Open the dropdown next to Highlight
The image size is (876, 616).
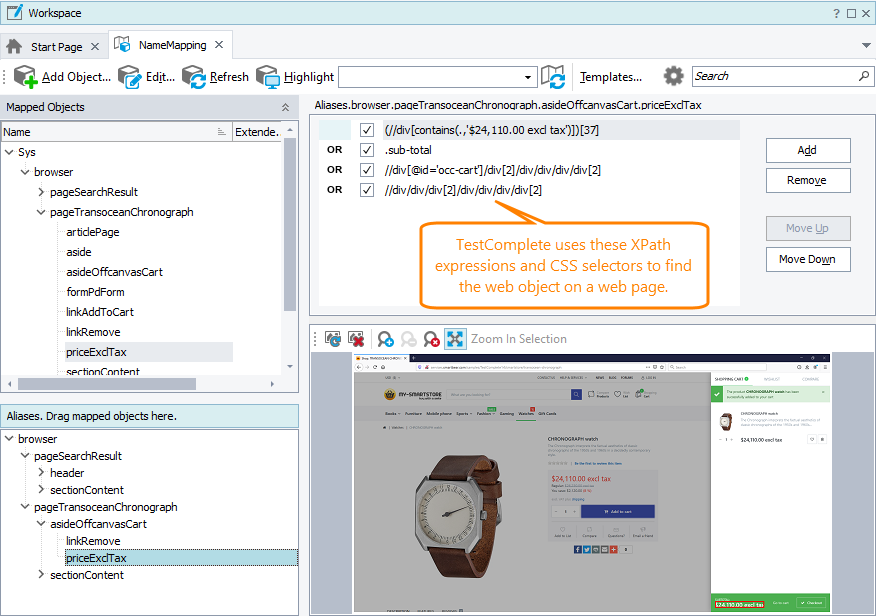click(x=529, y=77)
